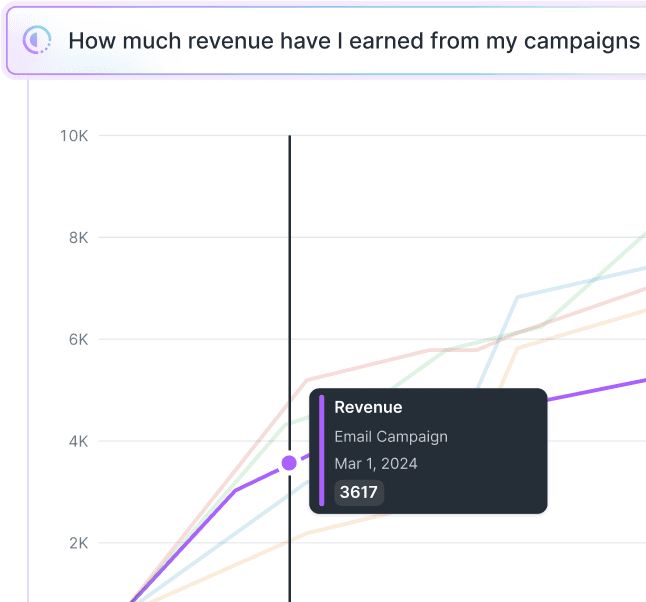The image size is (646, 602).
Task: Click the 2K y-axis label
Action: 78,543
